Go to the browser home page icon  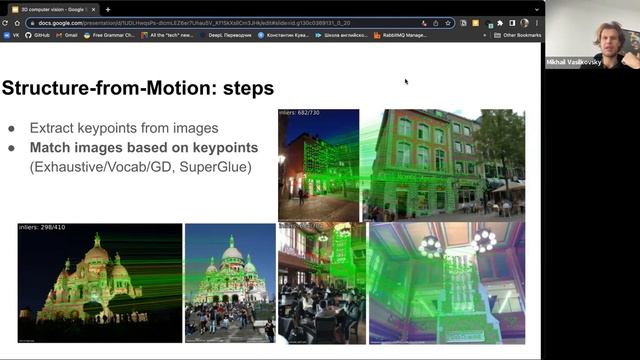(x=17, y=23)
